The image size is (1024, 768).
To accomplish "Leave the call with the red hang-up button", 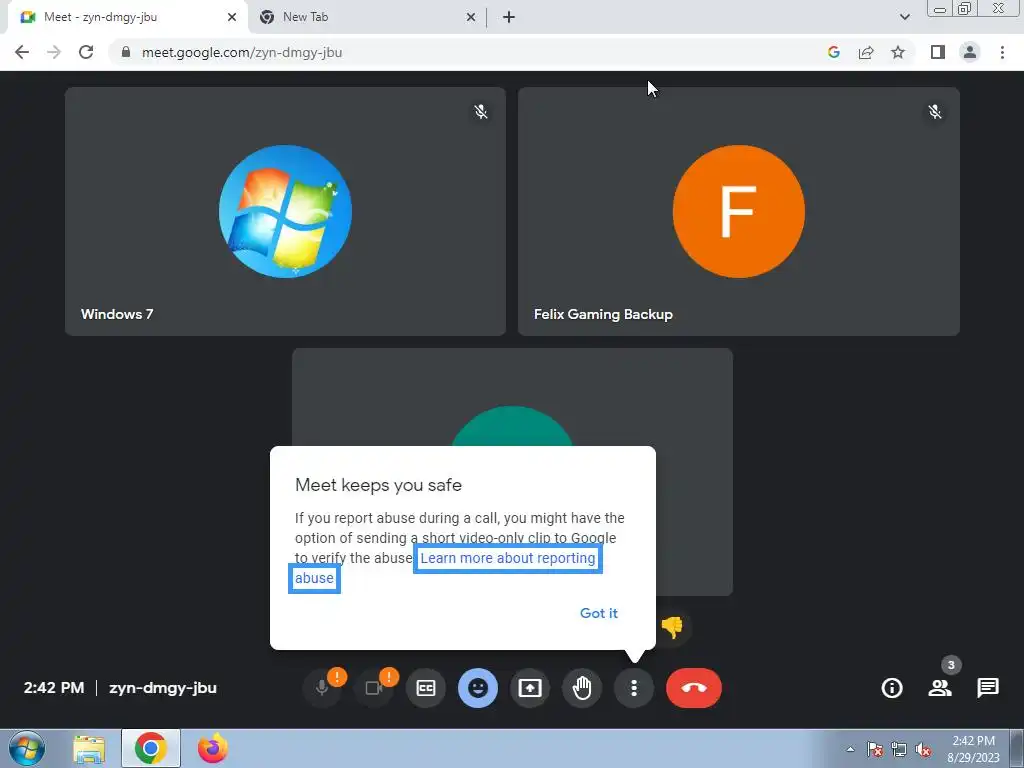I will coord(694,688).
